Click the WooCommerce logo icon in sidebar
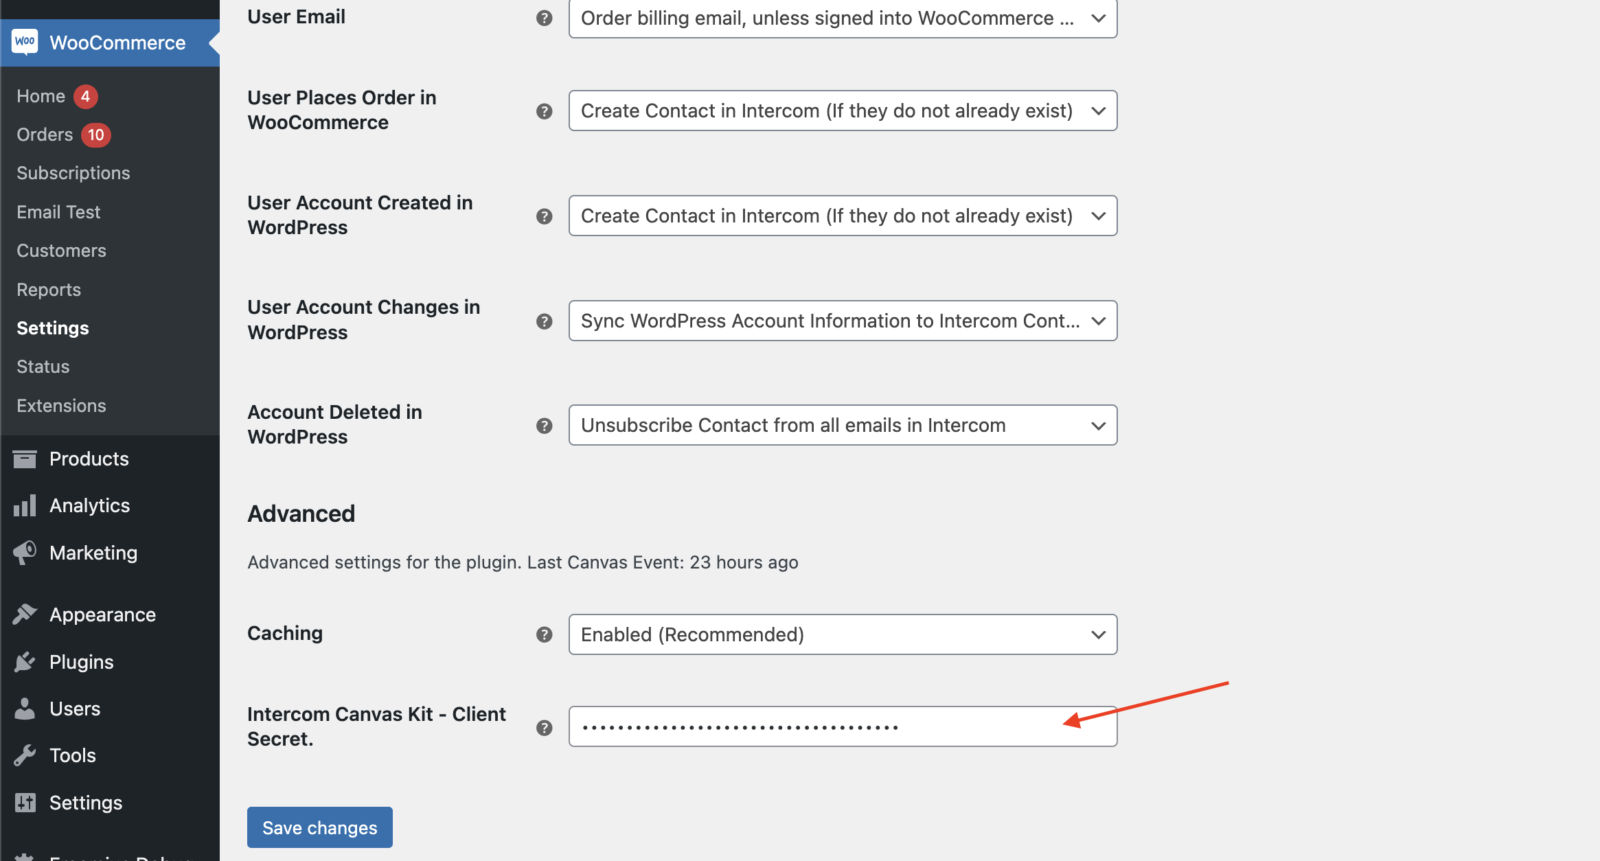The width and height of the screenshot is (1600, 861). pyautogui.click(x=25, y=42)
